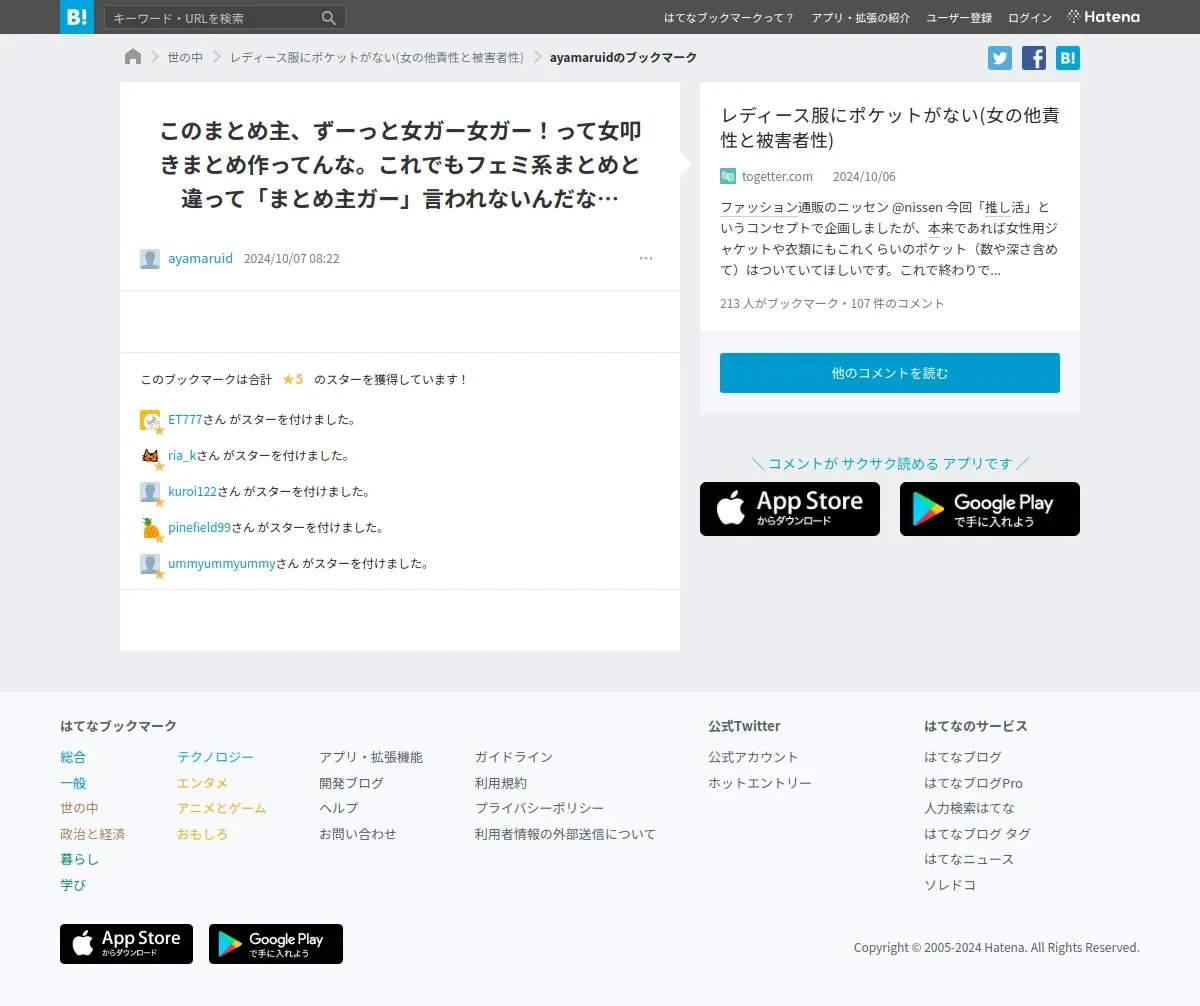
Task: Open footer ヘルプ link
Action: (x=338, y=808)
